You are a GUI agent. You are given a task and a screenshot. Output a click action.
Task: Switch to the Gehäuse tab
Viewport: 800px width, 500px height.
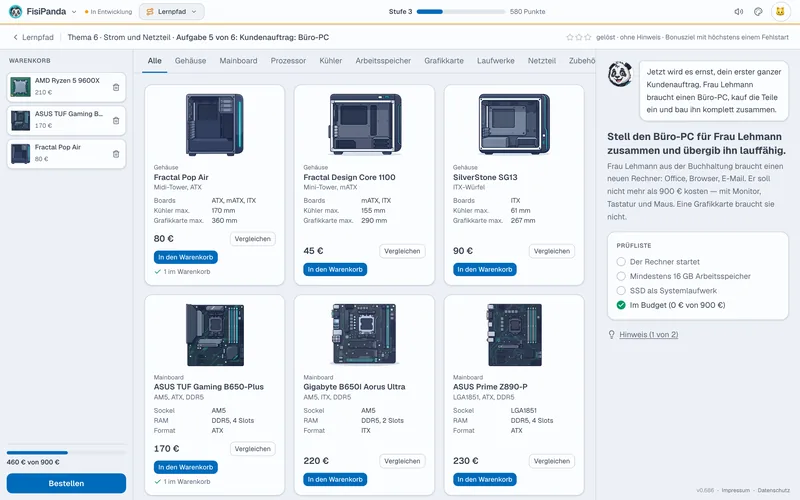click(190, 61)
